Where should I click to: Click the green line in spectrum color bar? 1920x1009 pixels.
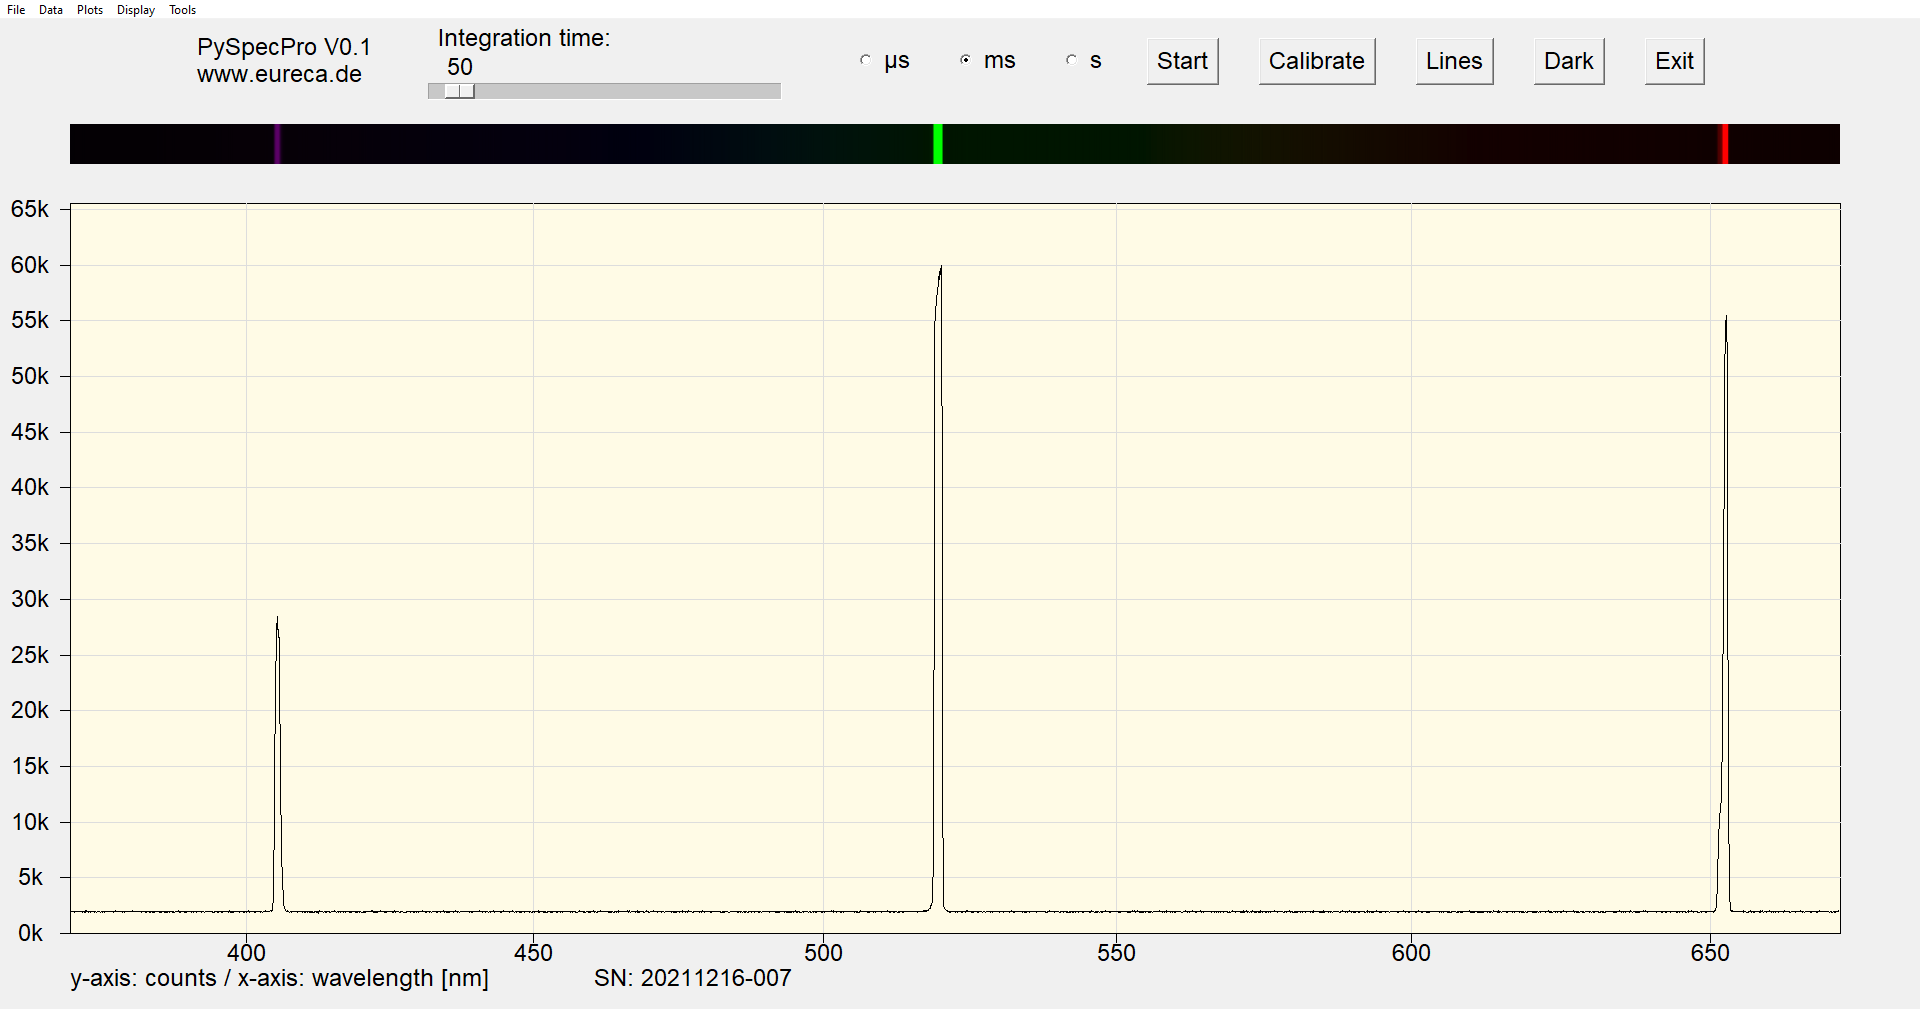(x=938, y=144)
